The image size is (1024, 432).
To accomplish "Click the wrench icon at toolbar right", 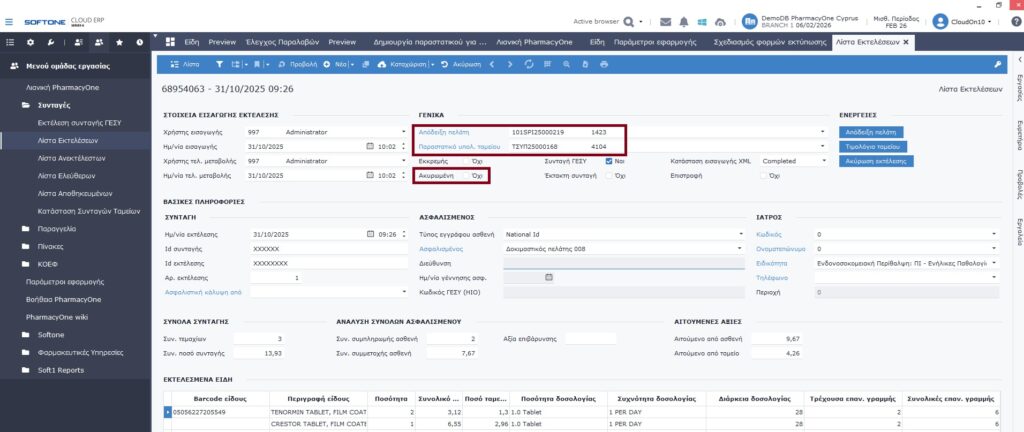I will point(997,64).
